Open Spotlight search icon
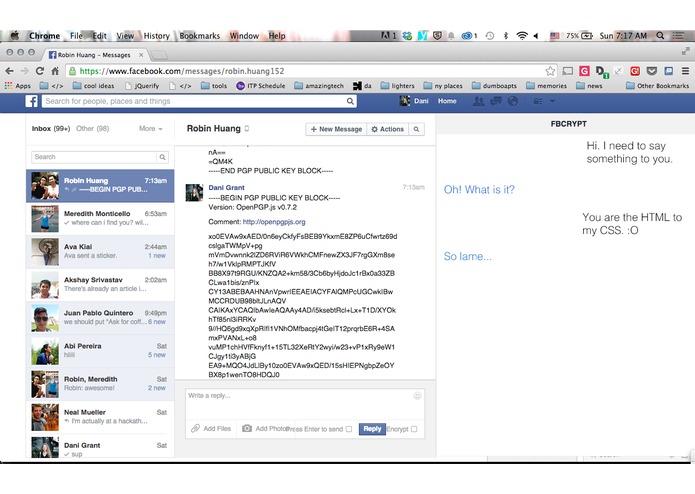 (x=660, y=36)
